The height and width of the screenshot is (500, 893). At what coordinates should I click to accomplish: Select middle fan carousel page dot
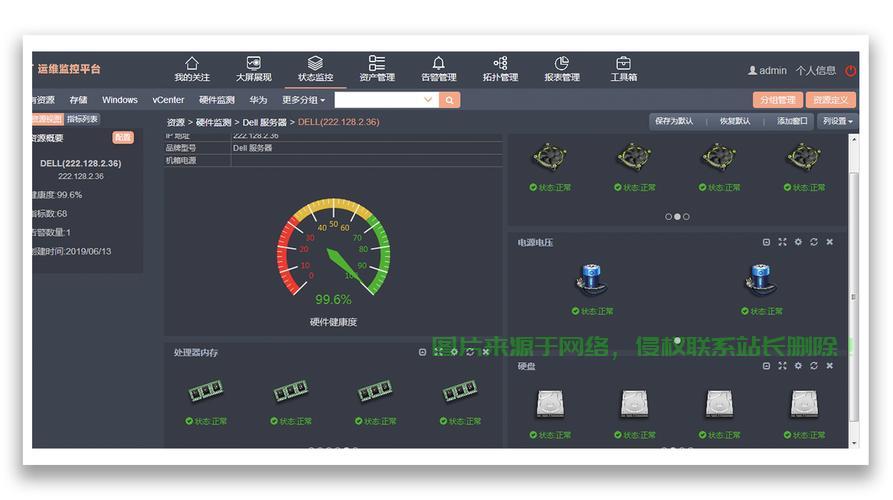(x=677, y=217)
